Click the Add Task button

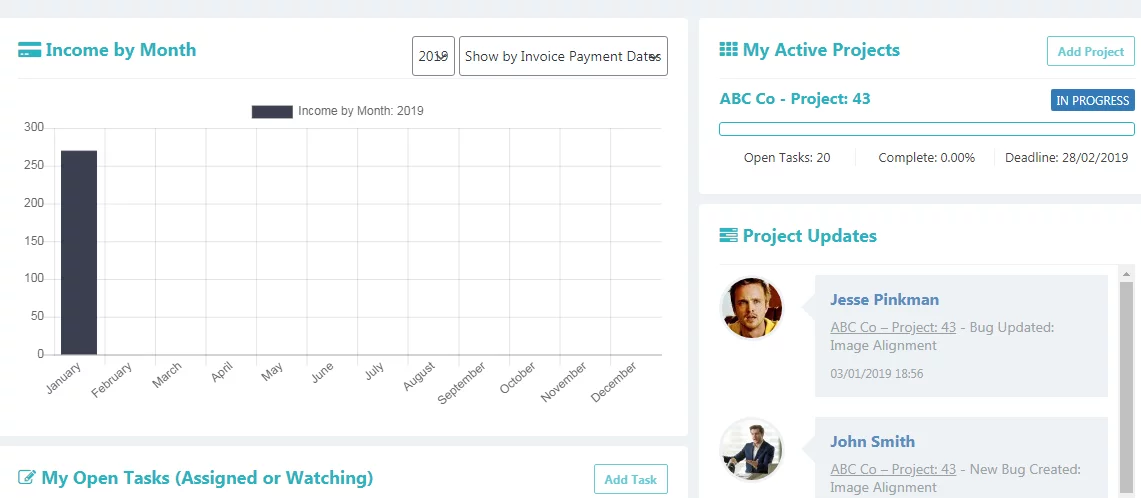click(x=631, y=479)
